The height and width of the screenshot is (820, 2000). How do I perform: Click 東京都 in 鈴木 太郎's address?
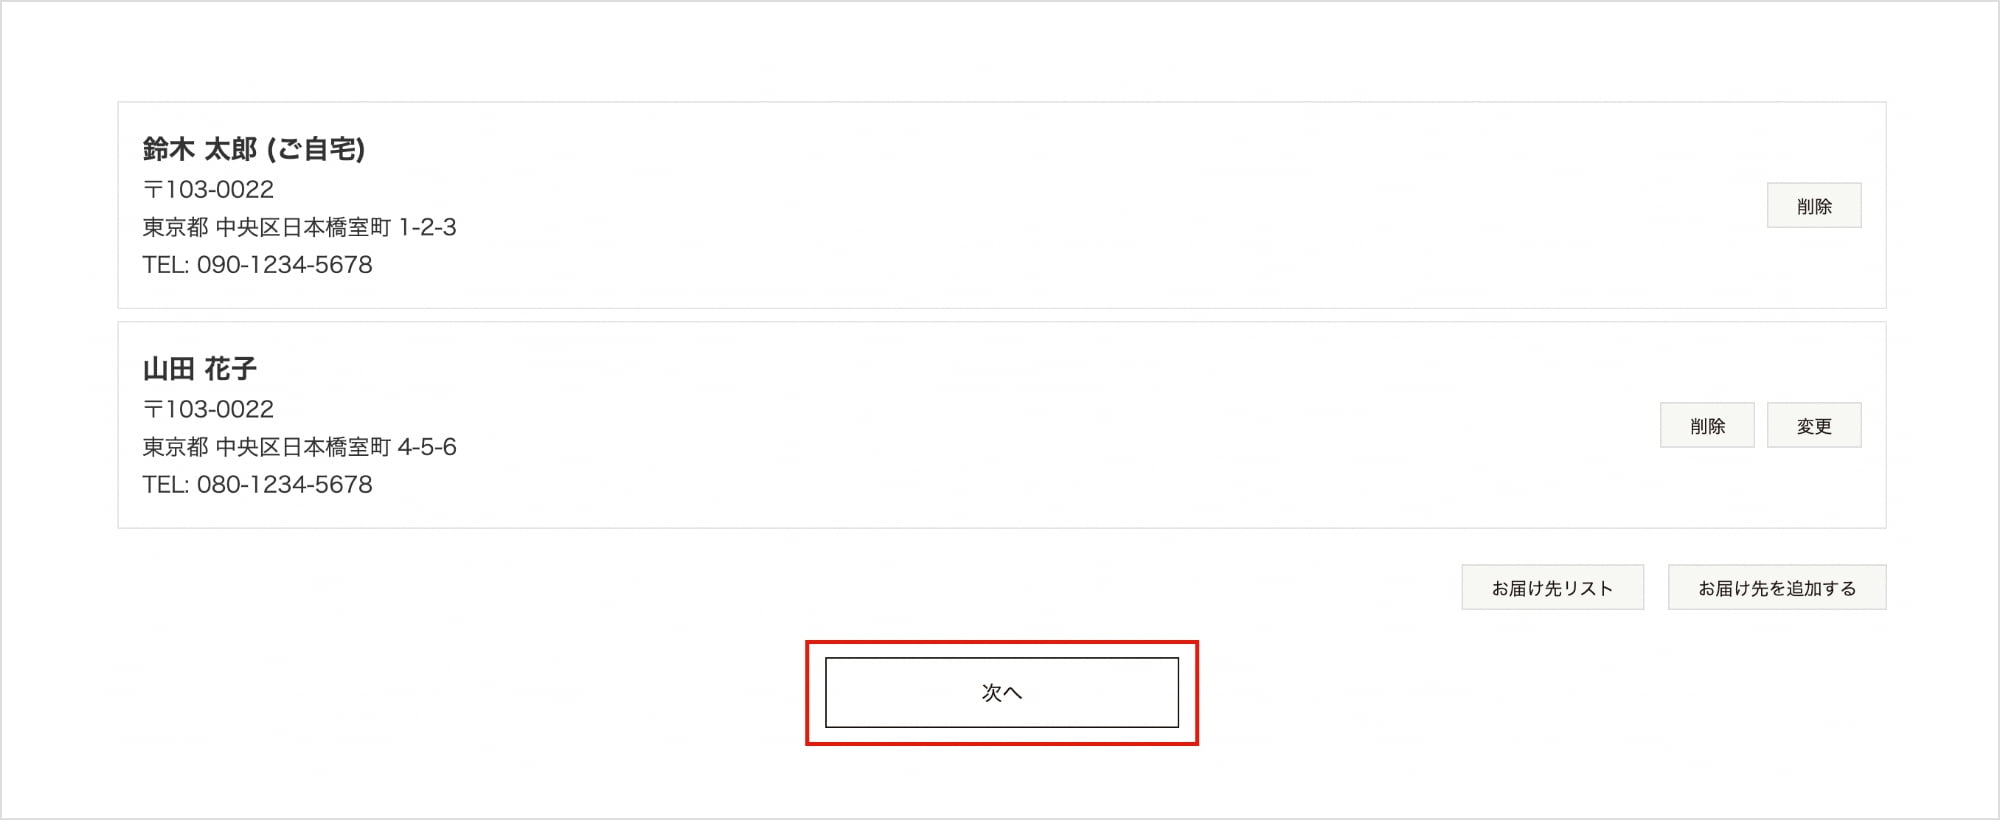point(175,227)
